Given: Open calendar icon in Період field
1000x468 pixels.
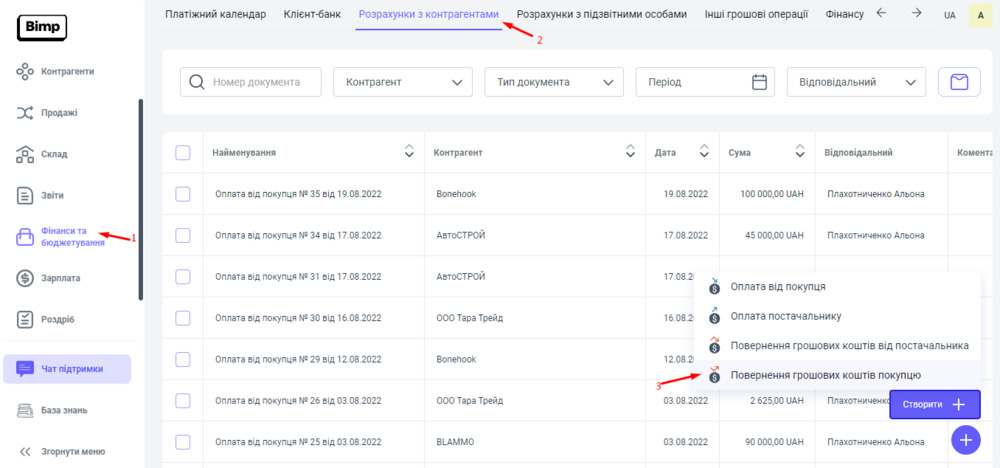Looking at the screenshot, I should pos(759,82).
